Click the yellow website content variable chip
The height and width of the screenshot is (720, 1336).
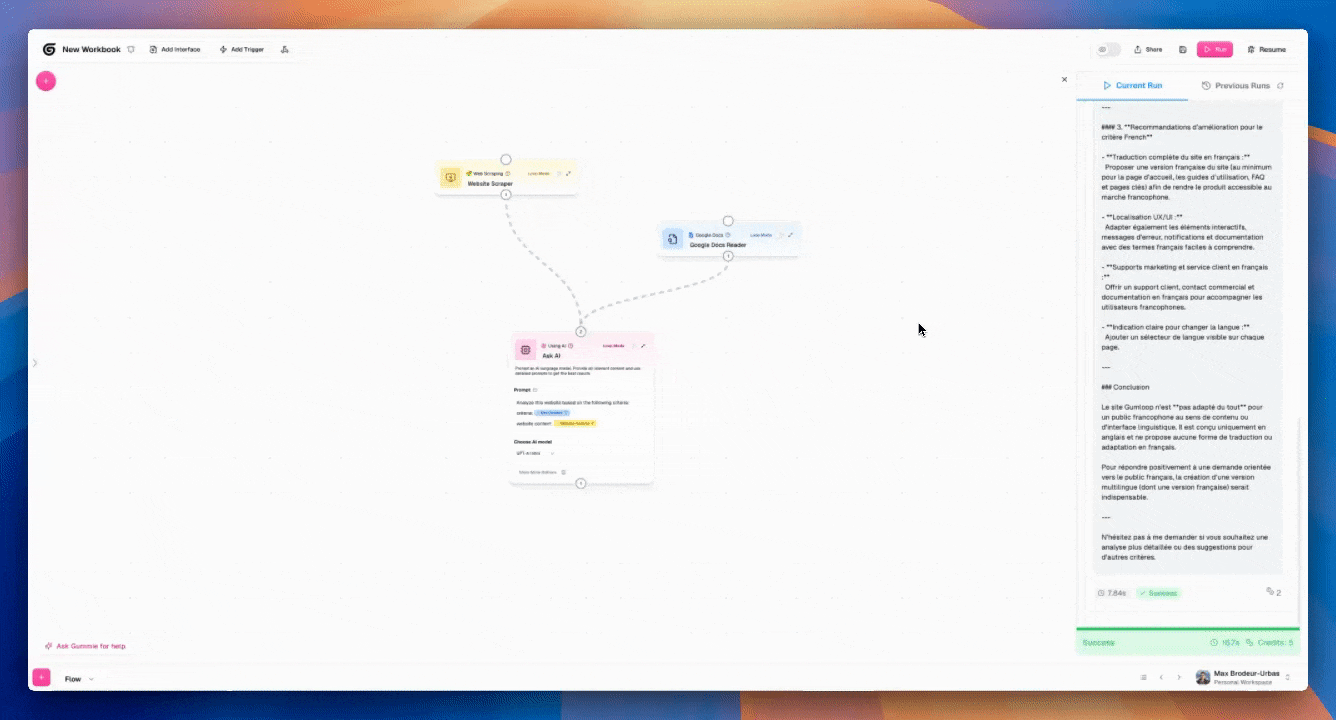575,423
